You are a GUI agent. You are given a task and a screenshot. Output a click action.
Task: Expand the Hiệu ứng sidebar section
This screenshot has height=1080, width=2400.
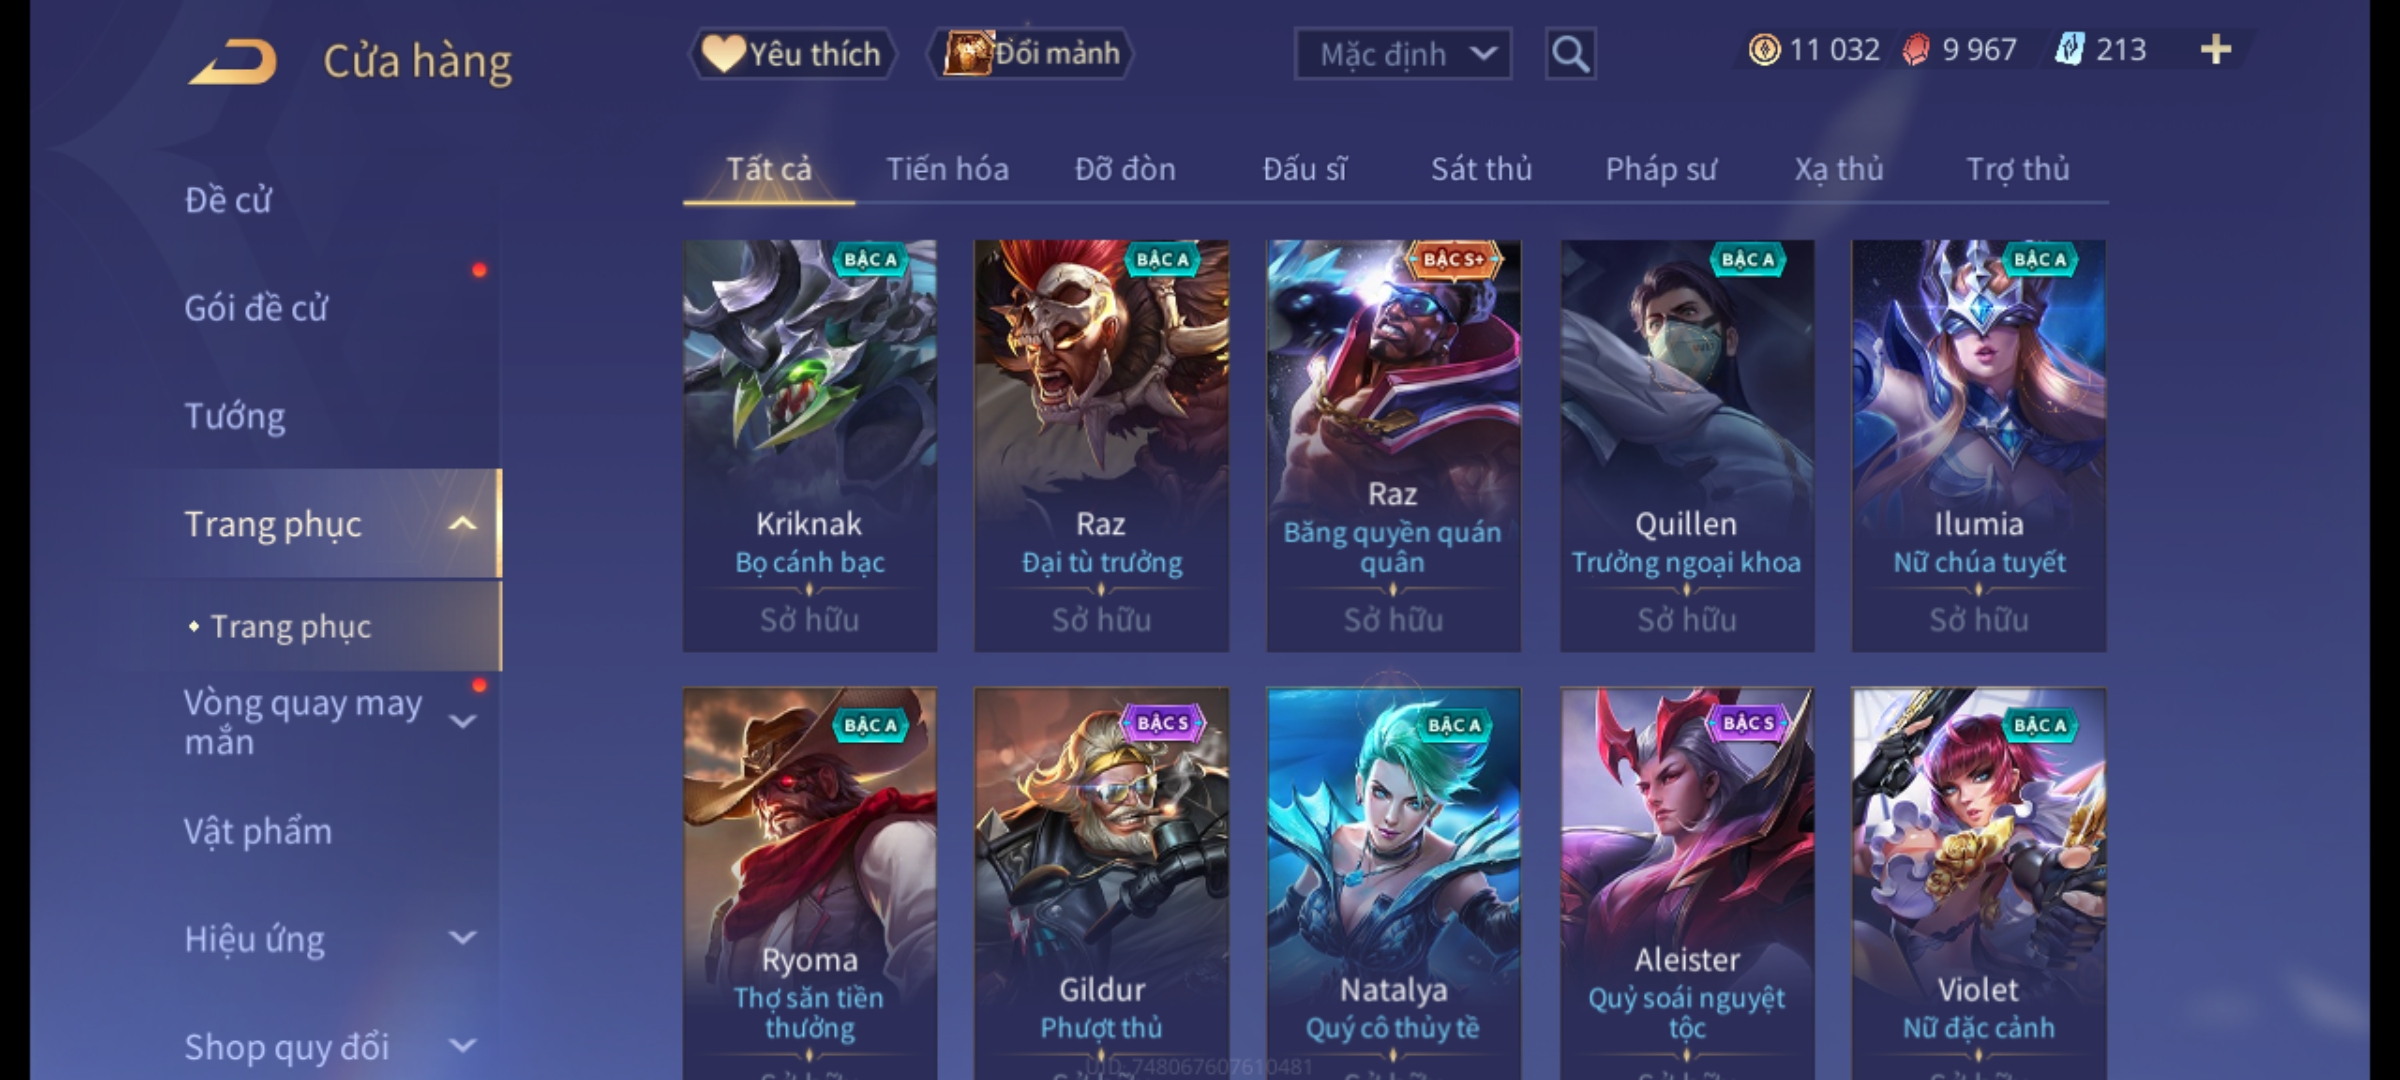[x=462, y=938]
